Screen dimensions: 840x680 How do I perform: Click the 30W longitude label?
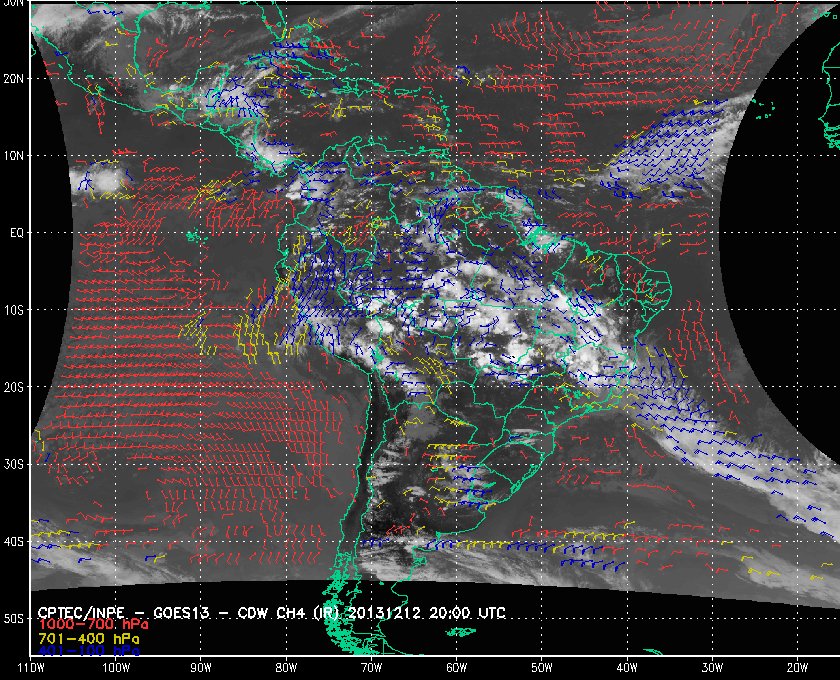(x=712, y=668)
